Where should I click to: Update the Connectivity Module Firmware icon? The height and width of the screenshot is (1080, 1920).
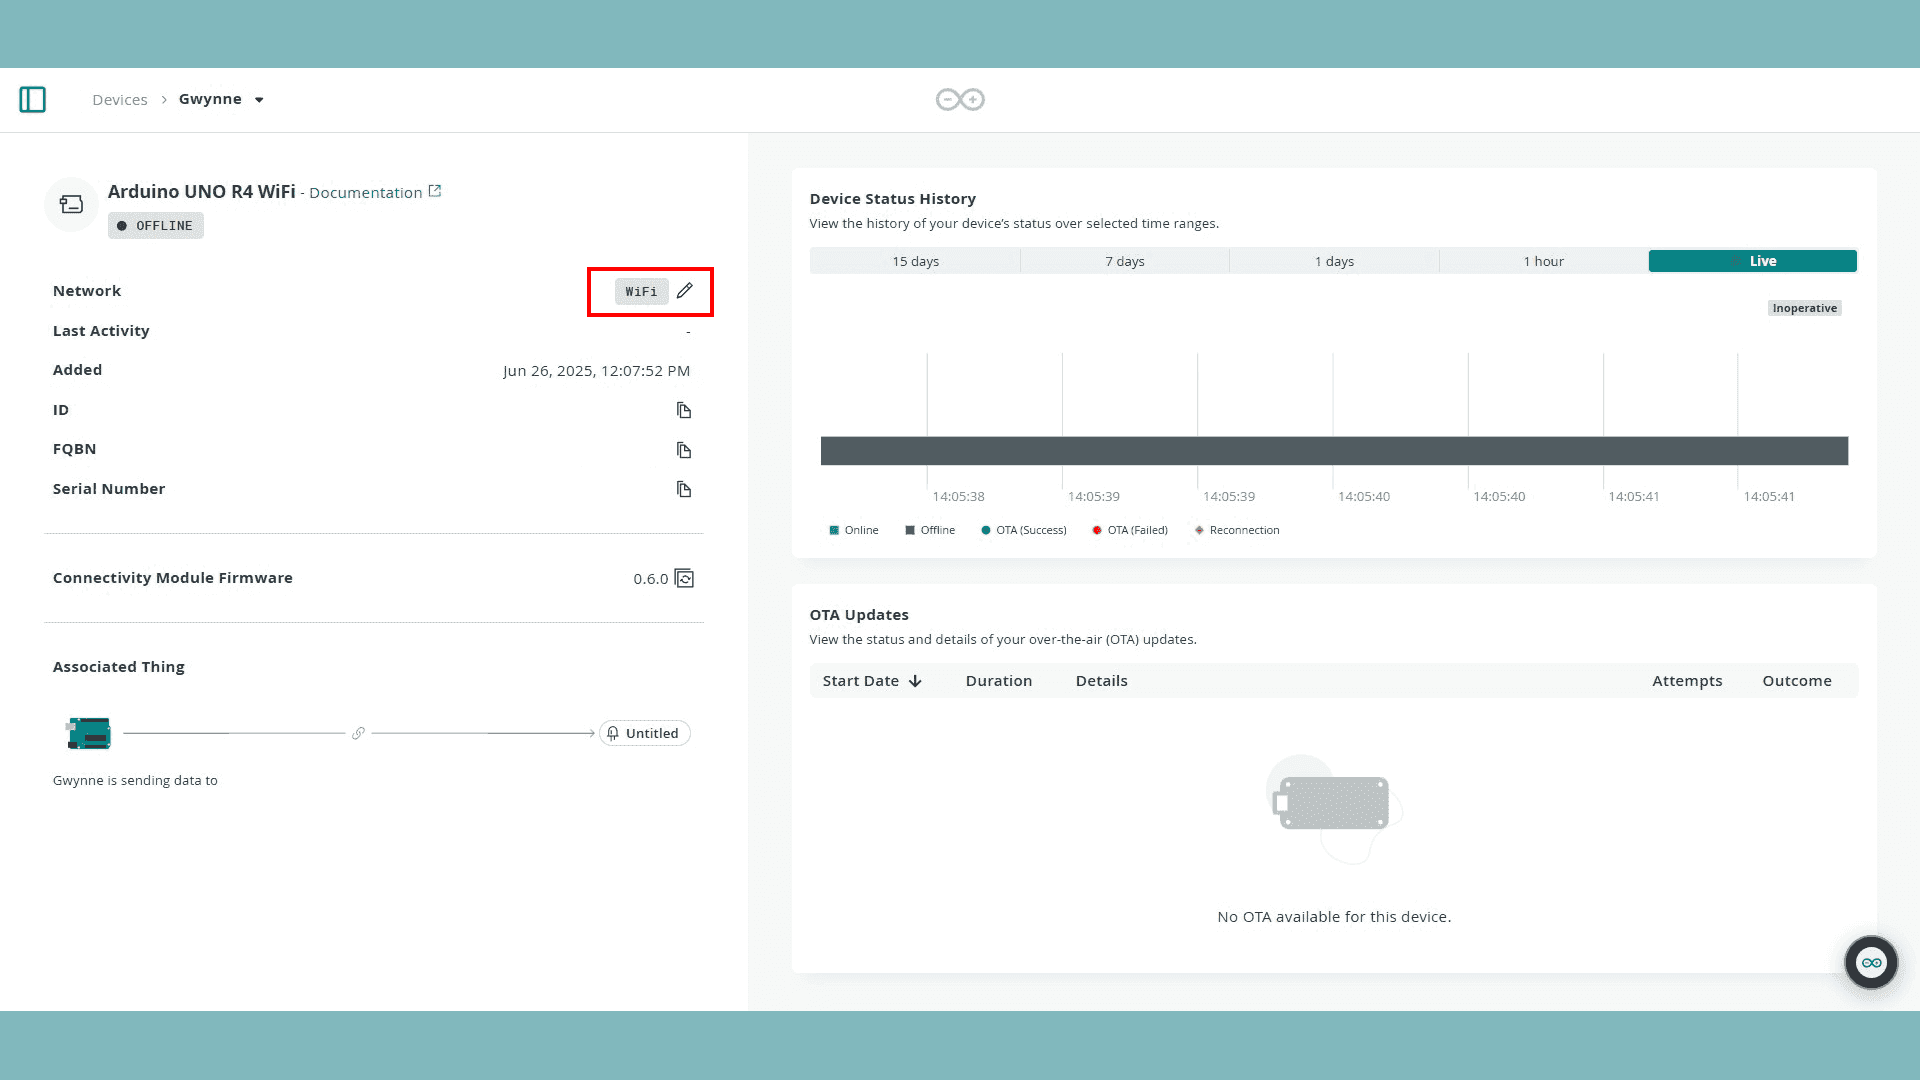pyautogui.click(x=685, y=579)
